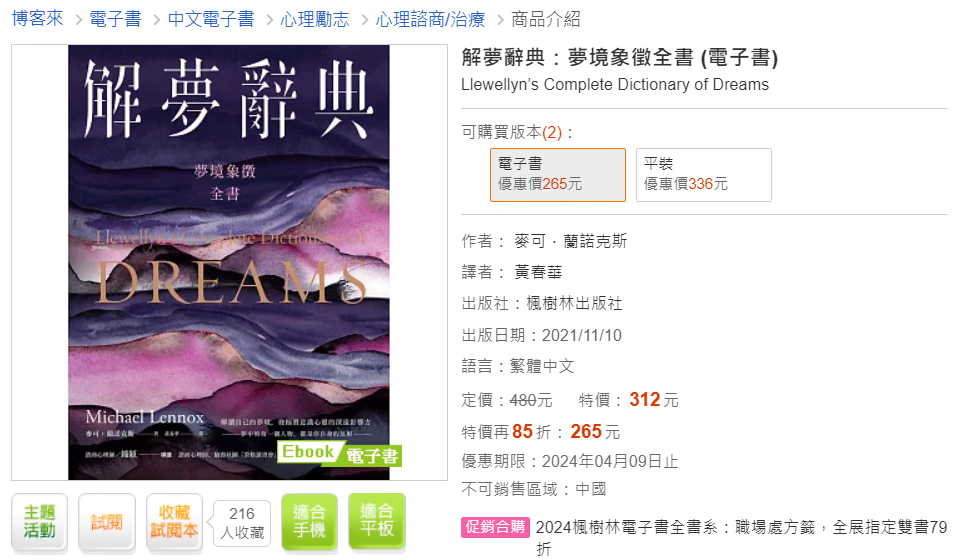The width and height of the screenshot is (953, 559).
Task: Open the 主題活動 badge button
Action: [x=40, y=522]
